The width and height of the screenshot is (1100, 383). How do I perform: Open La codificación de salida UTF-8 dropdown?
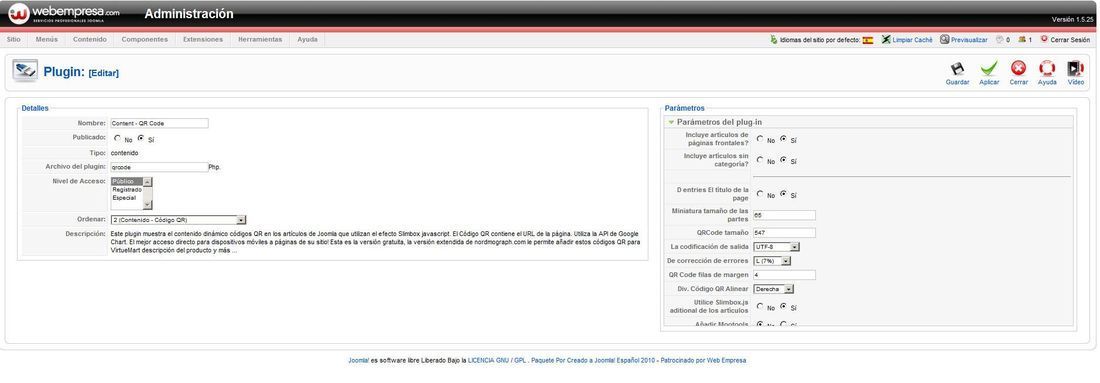pyautogui.click(x=777, y=247)
